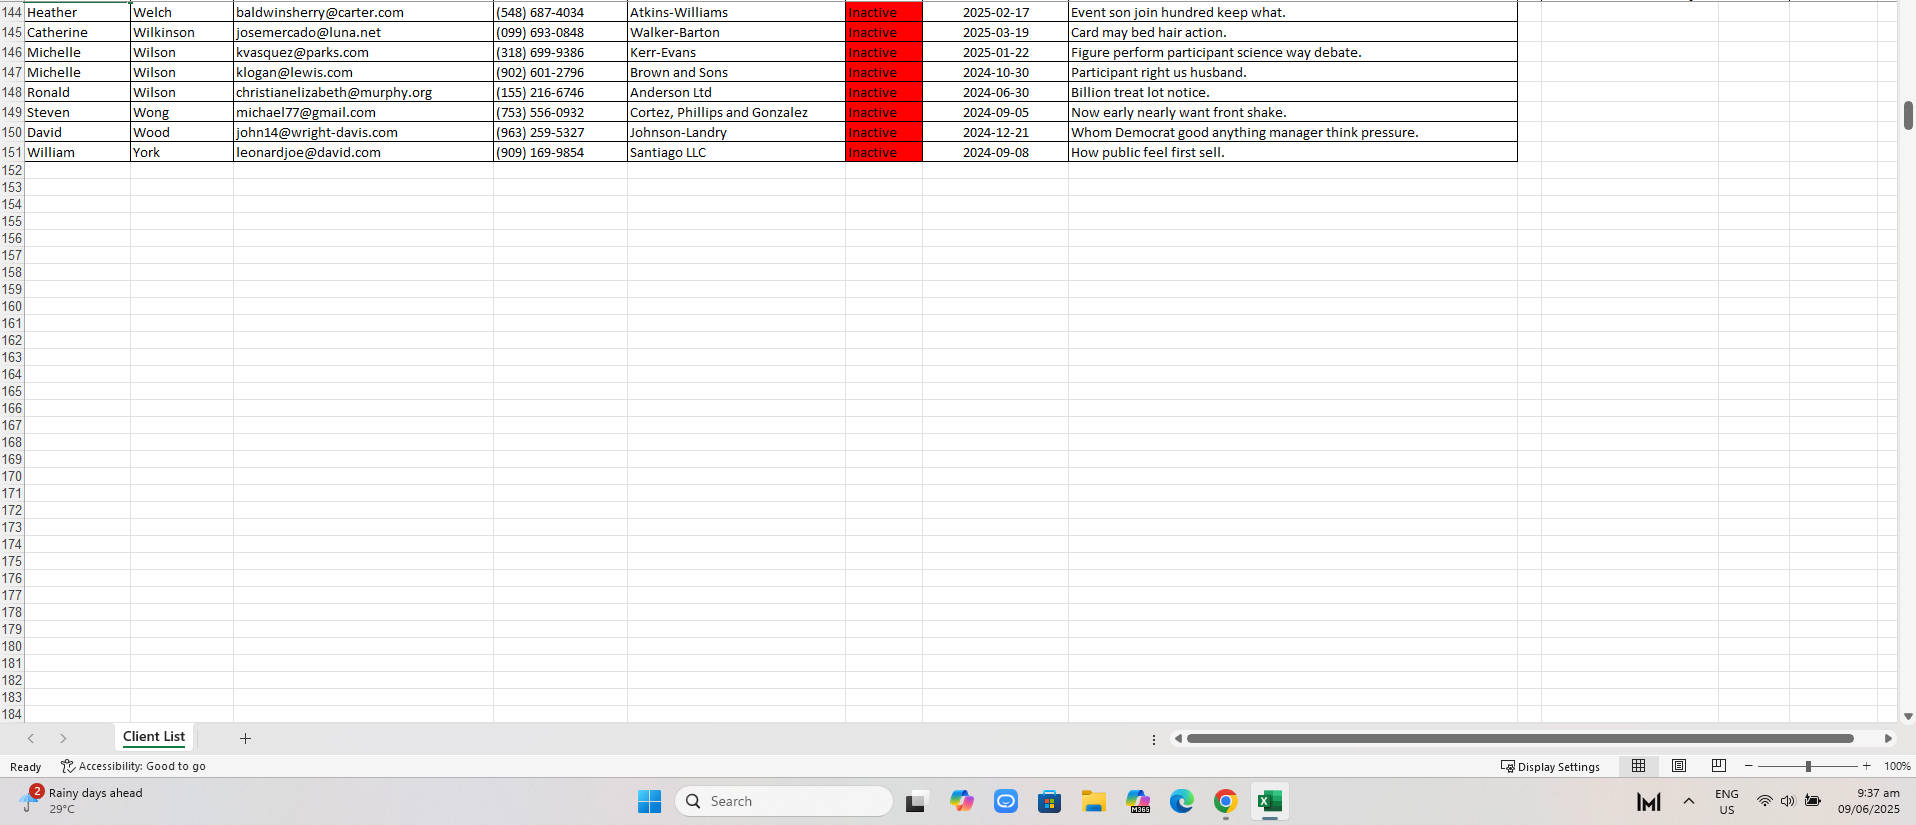Select the last name cell Wong
This screenshot has width=1916, height=825.
(x=182, y=112)
